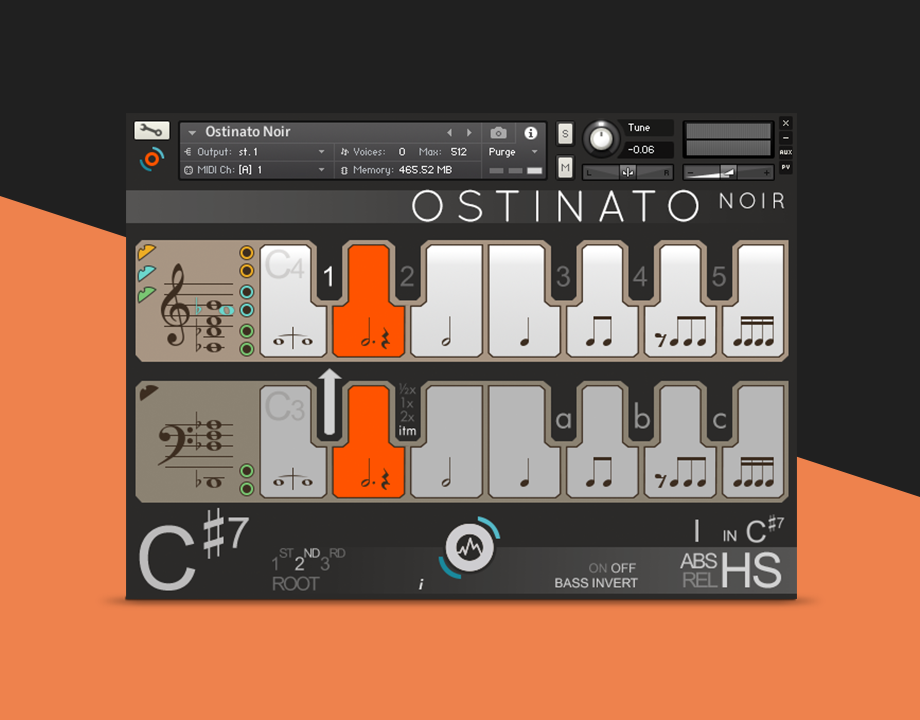Click the camera snapshot icon
The image size is (920, 720).
[498, 133]
